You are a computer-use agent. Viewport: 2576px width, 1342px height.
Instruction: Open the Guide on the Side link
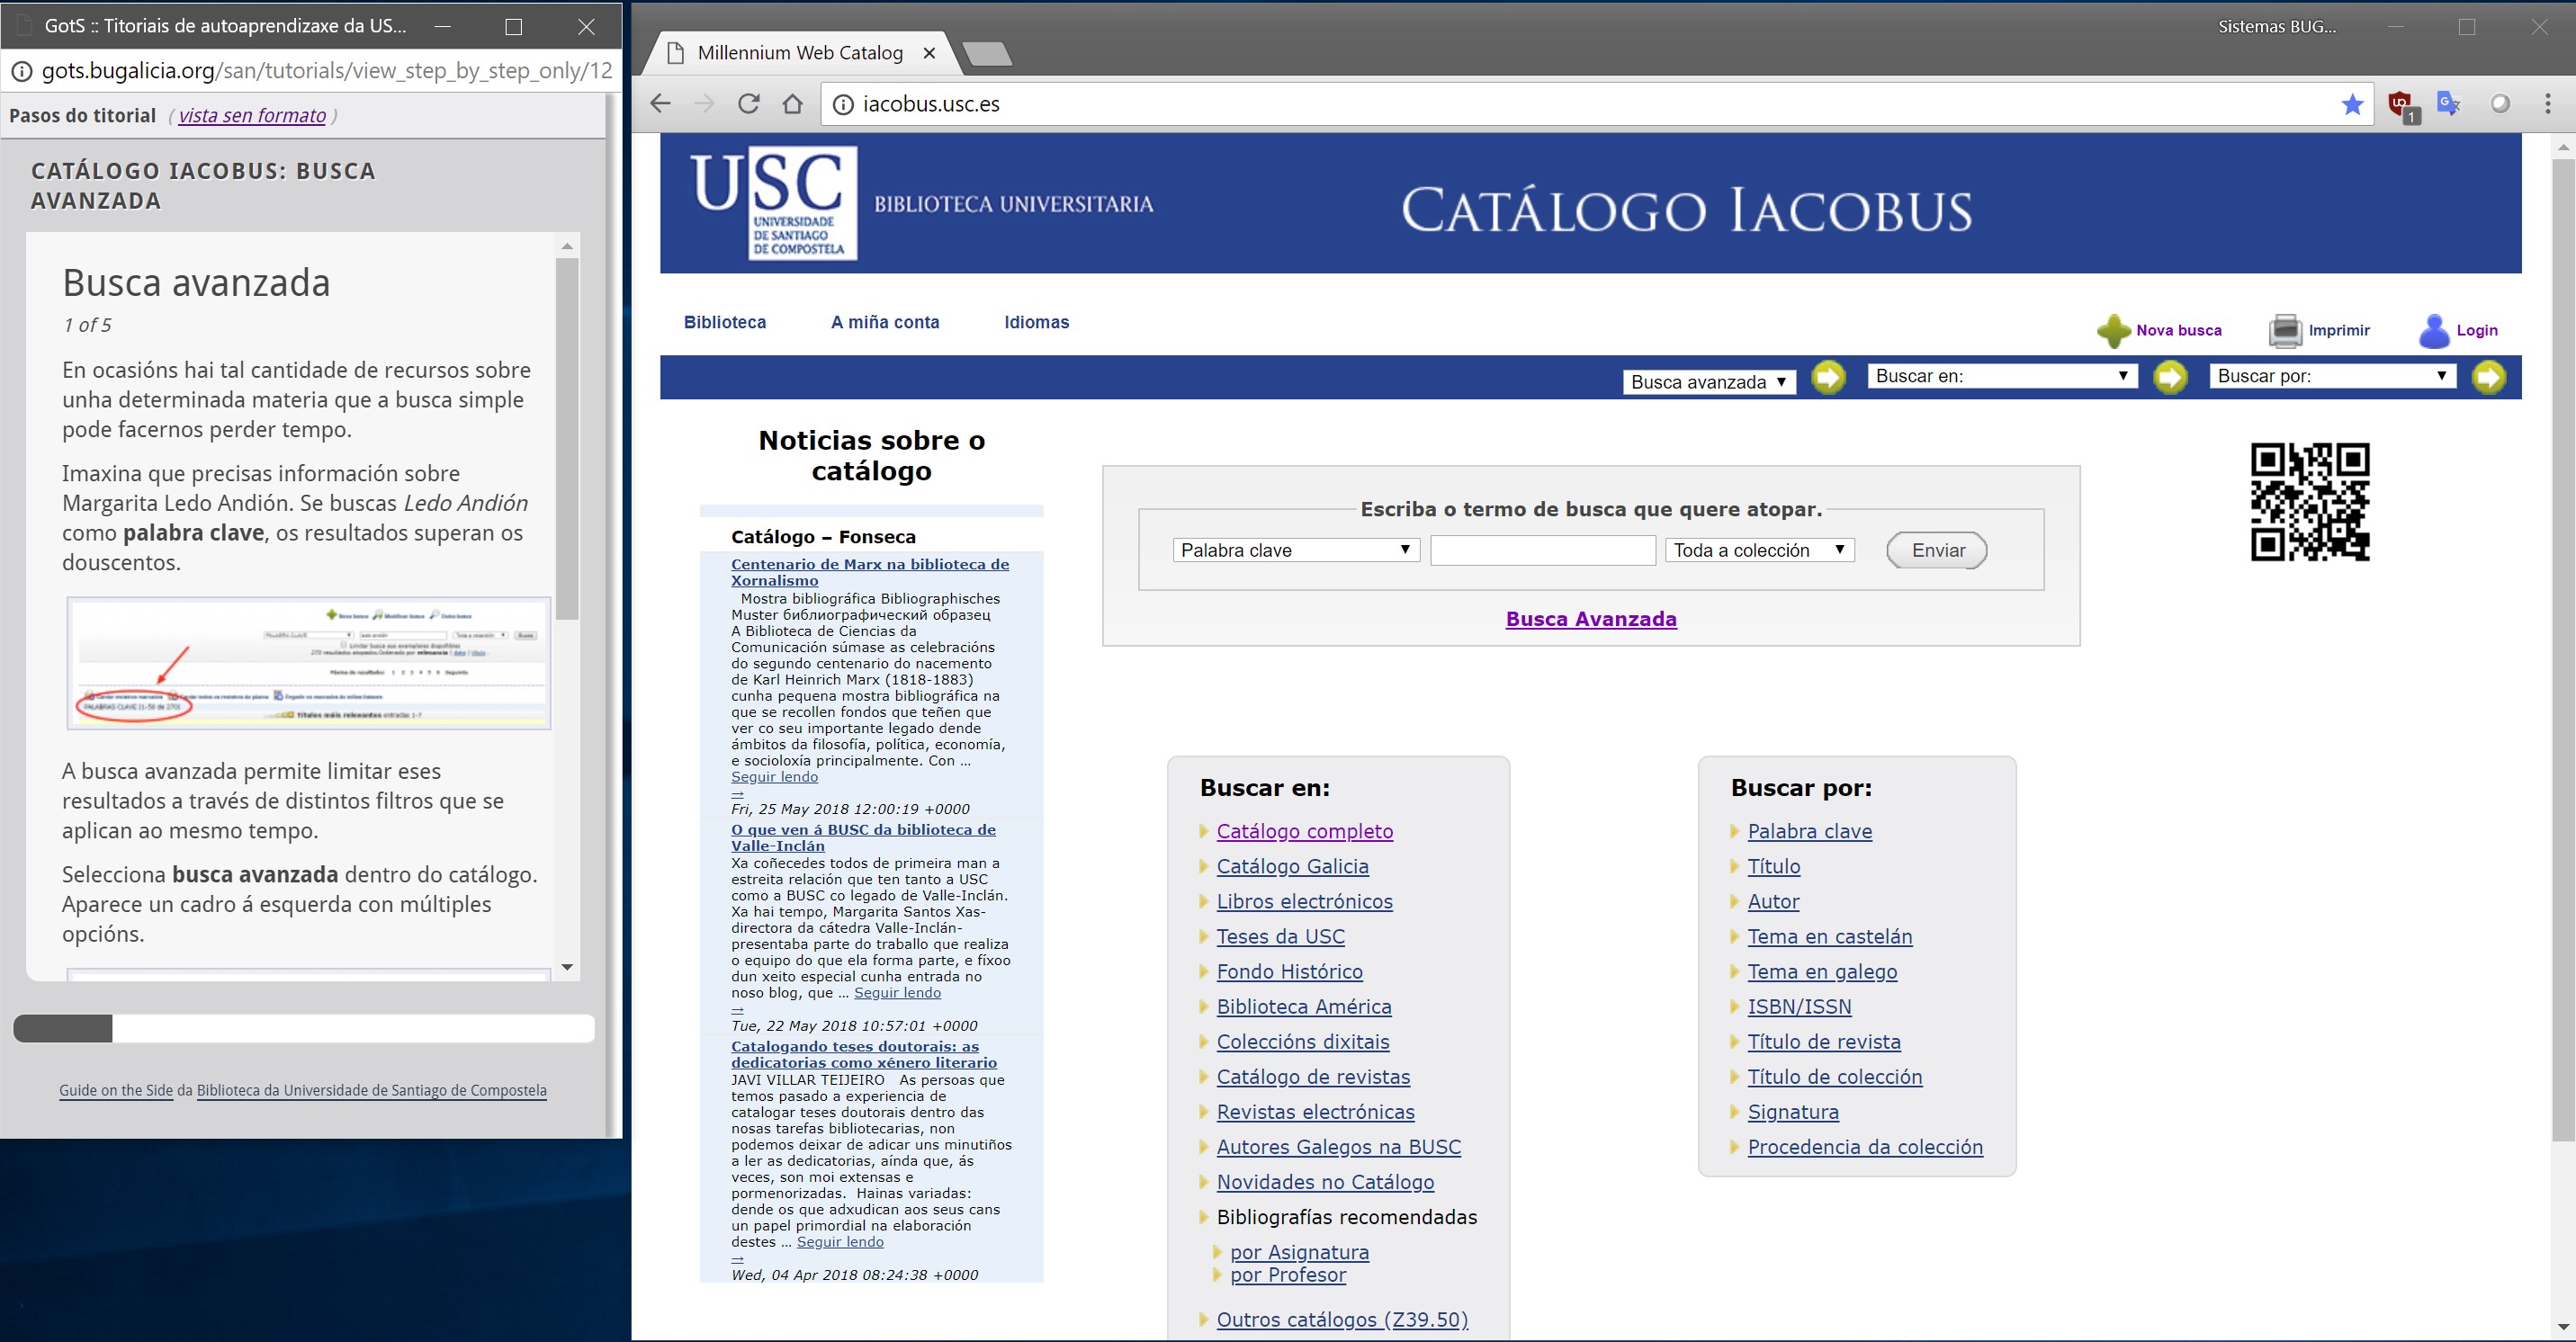click(116, 1090)
